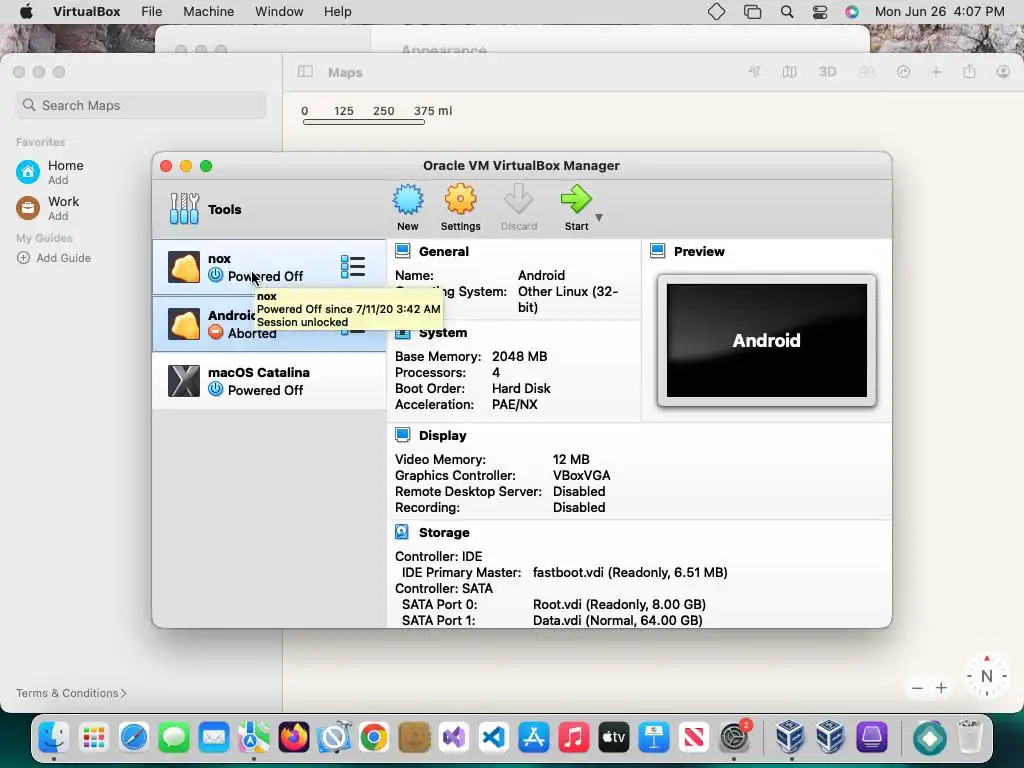Open Visual Studio Code from the Dock
The width and height of the screenshot is (1024, 768).
pyautogui.click(x=494, y=737)
